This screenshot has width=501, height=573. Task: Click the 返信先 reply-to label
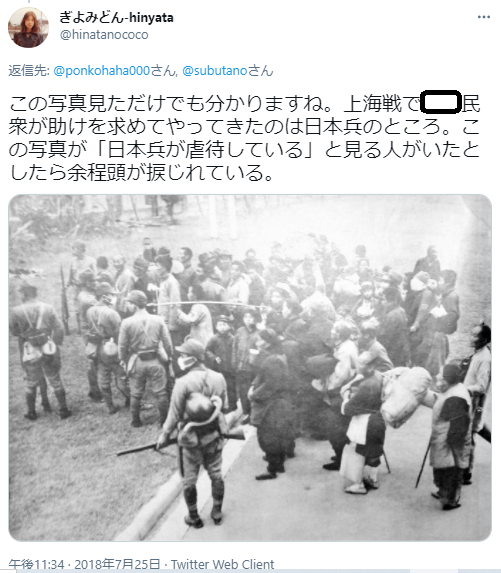29,71
